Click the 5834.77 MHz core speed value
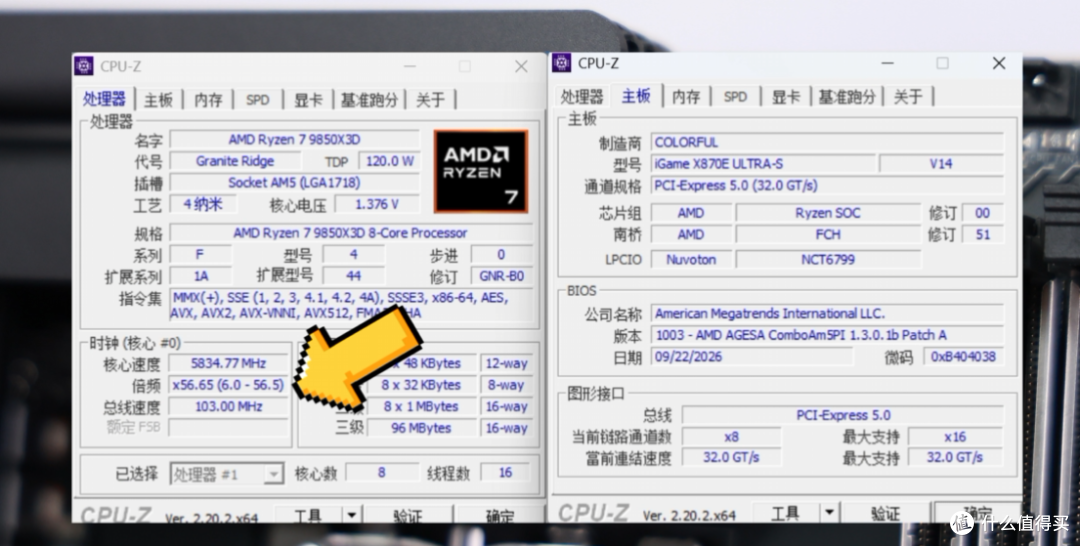 click(229, 363)
